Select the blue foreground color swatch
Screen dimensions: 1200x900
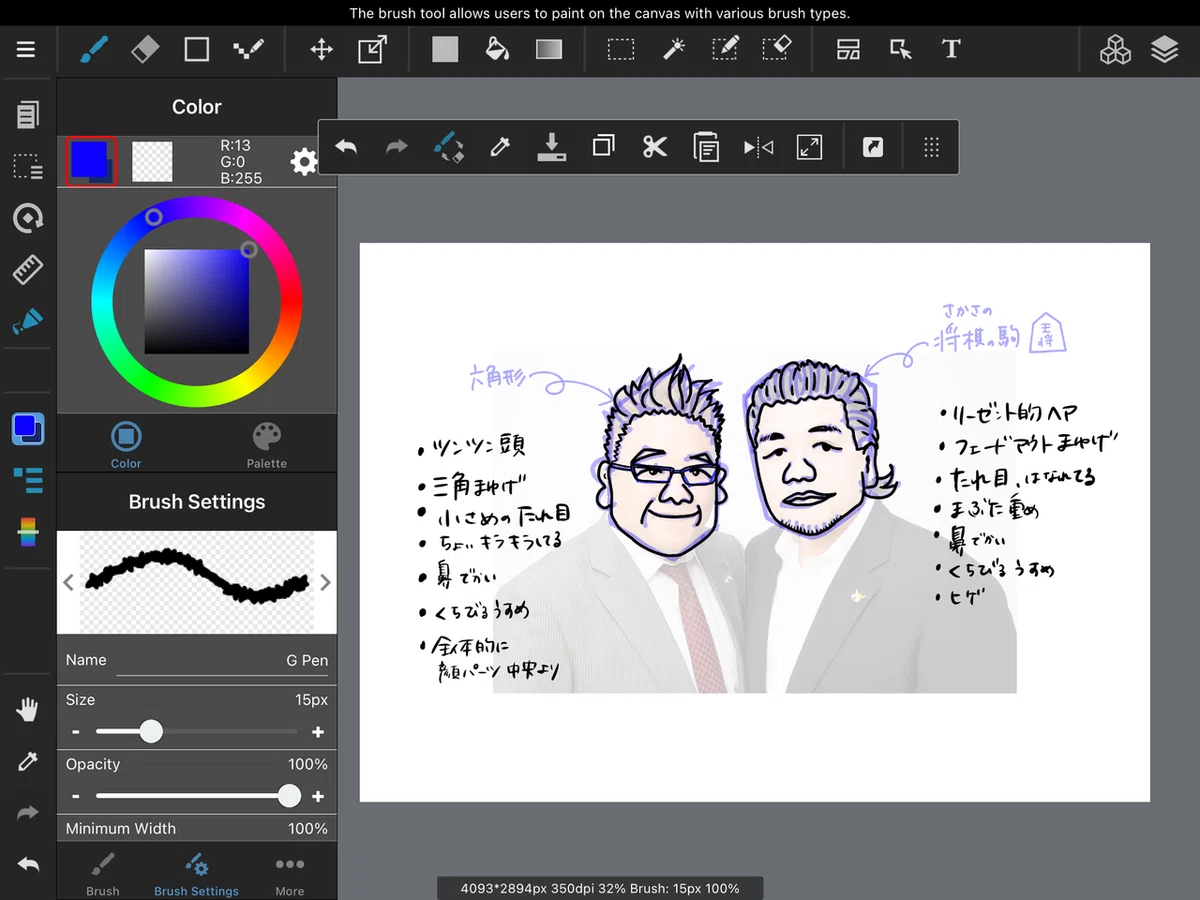91,160
